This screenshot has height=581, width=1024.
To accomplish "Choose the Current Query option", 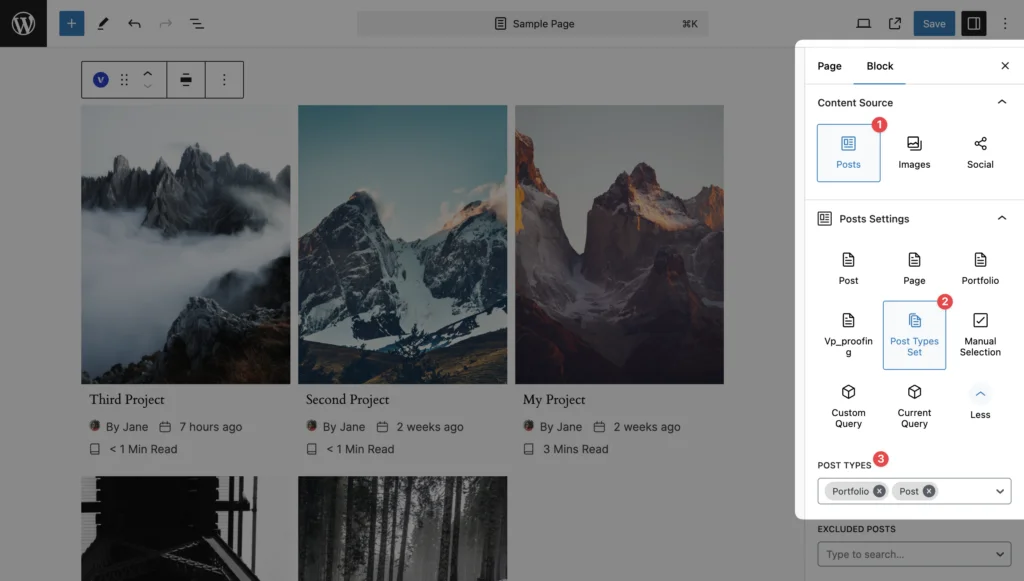I will pyautogui.click(x=914, y=406).
